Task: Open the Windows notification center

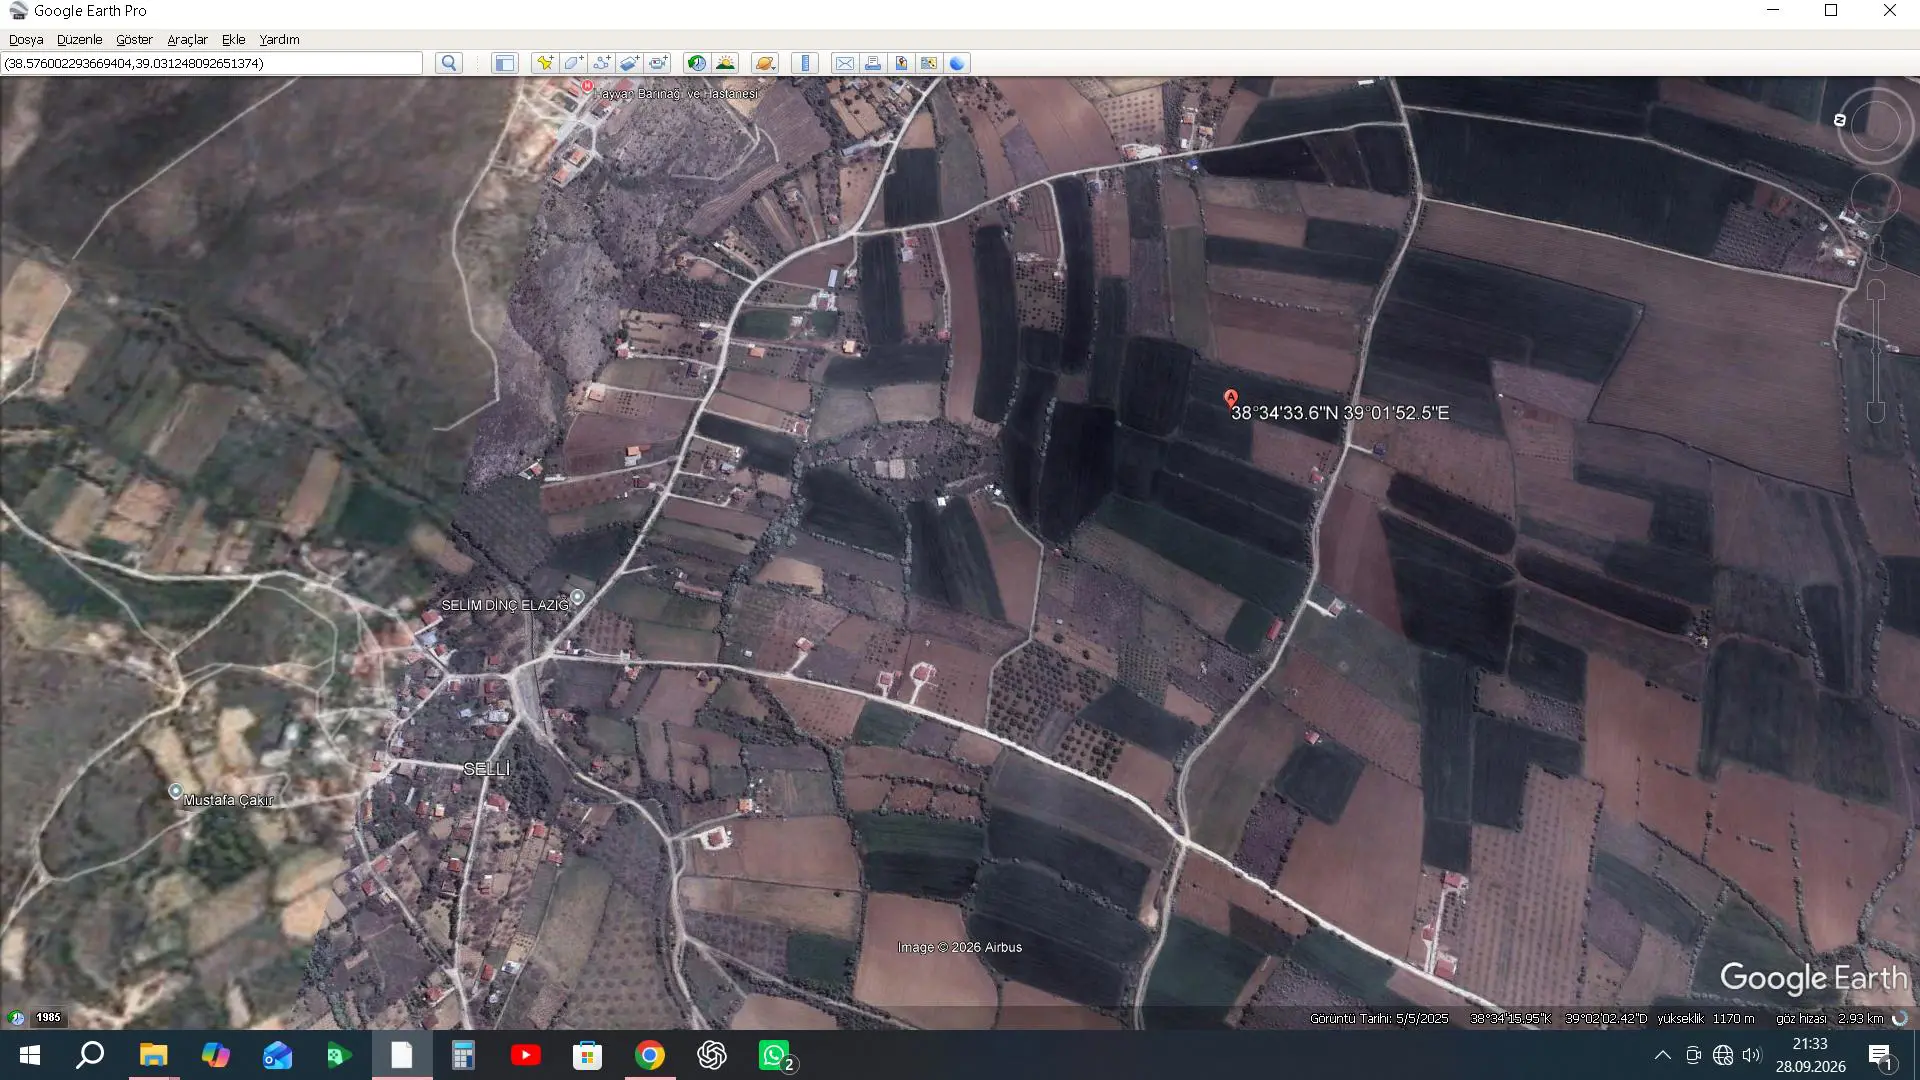Action: (x=1880, y=1055)
